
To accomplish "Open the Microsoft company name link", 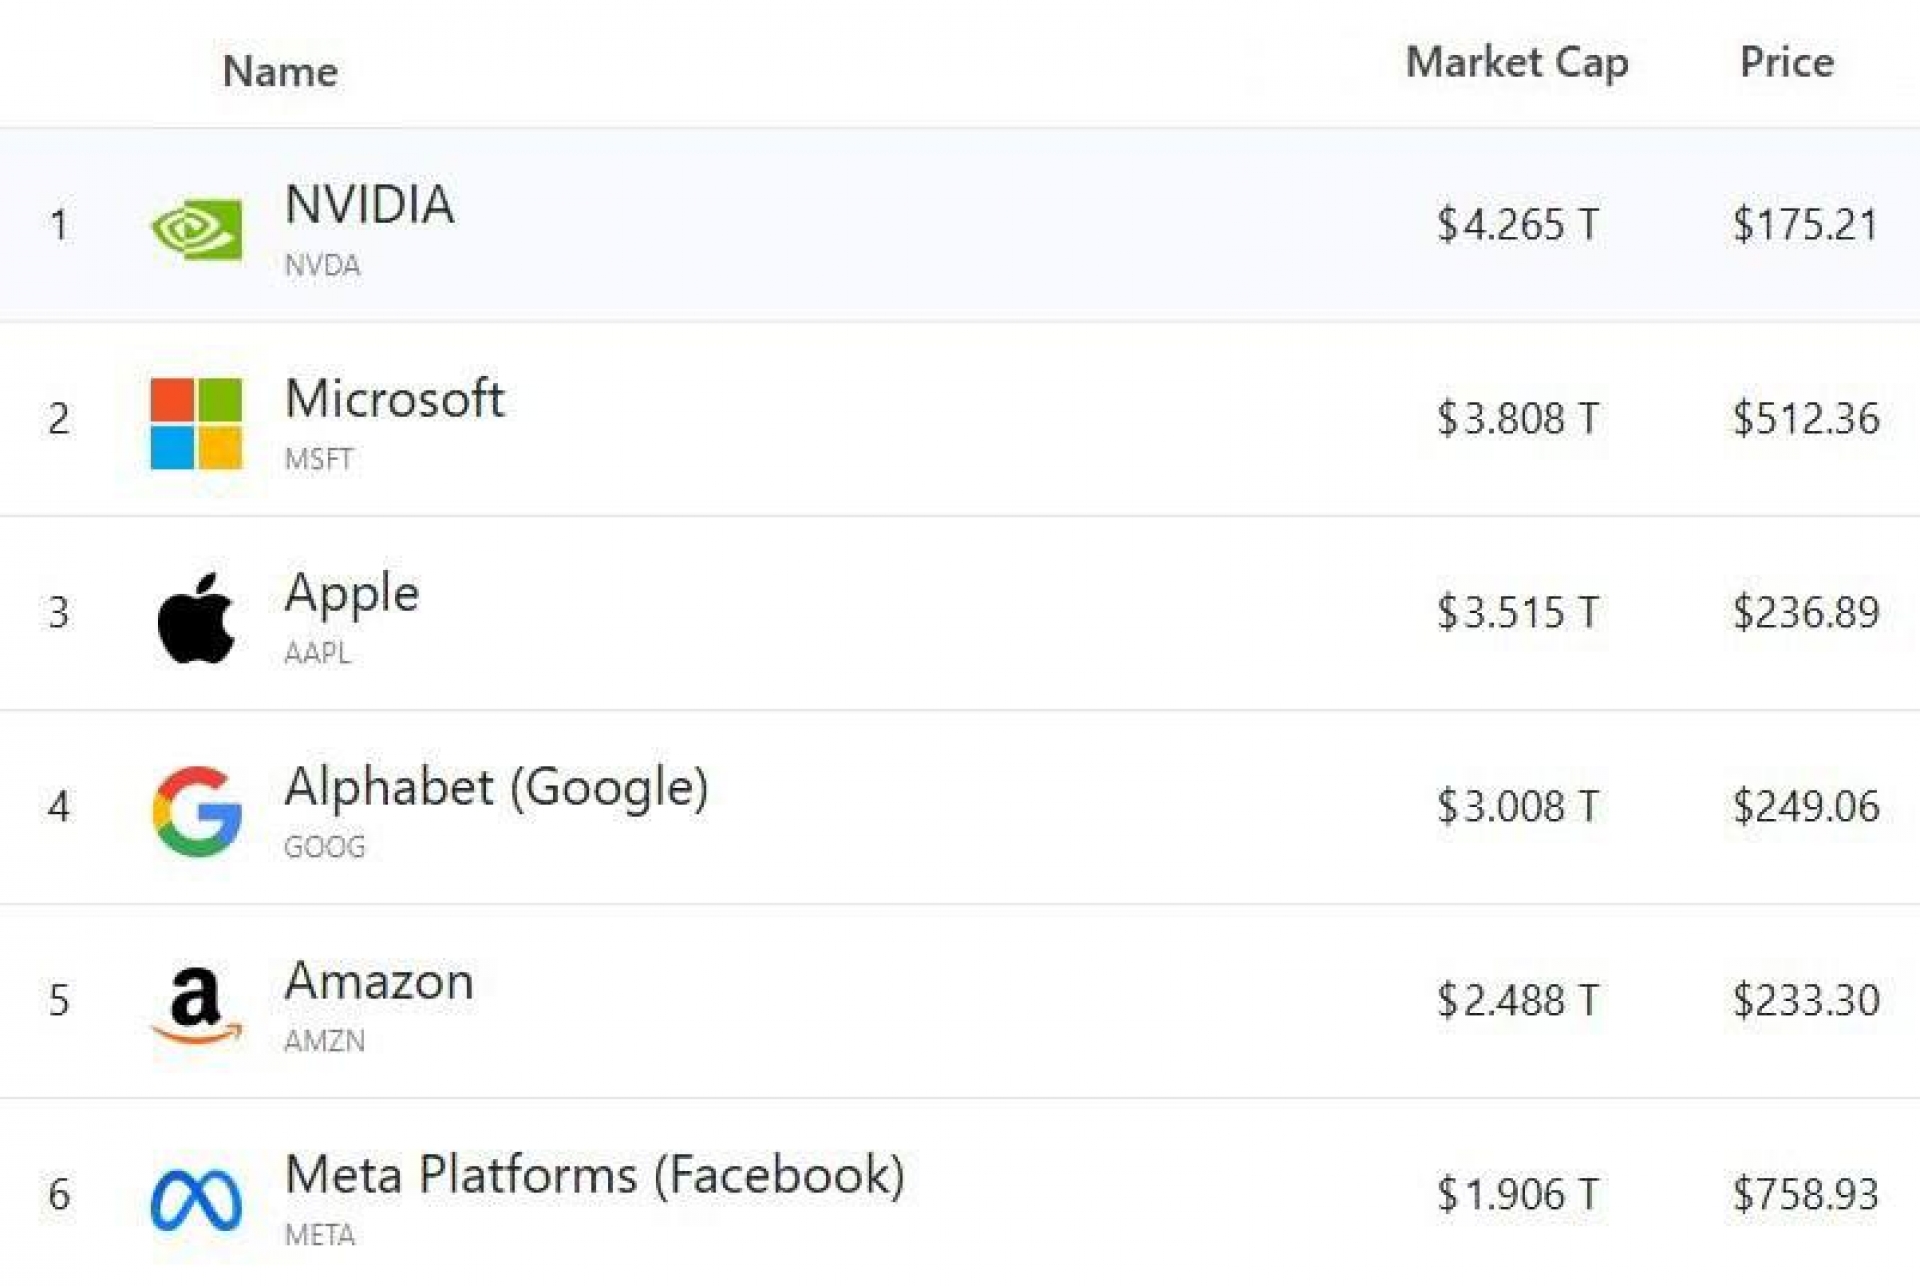I will coord(394,399).
